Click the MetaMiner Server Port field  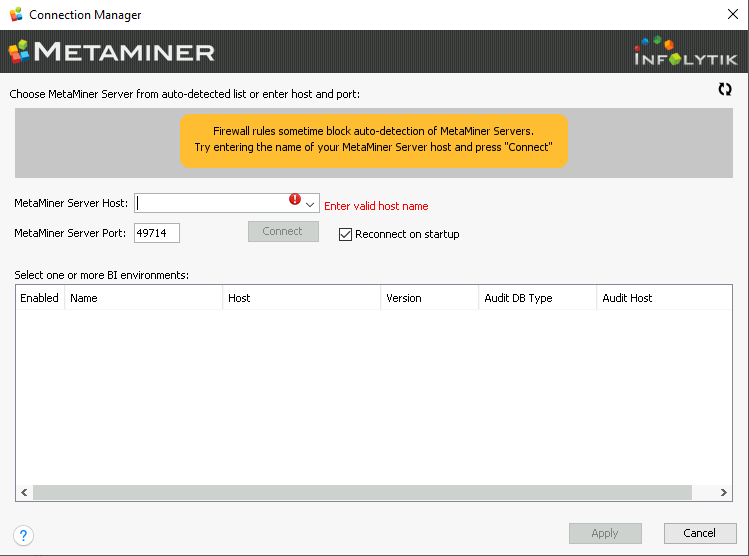[x=157, y=233]
